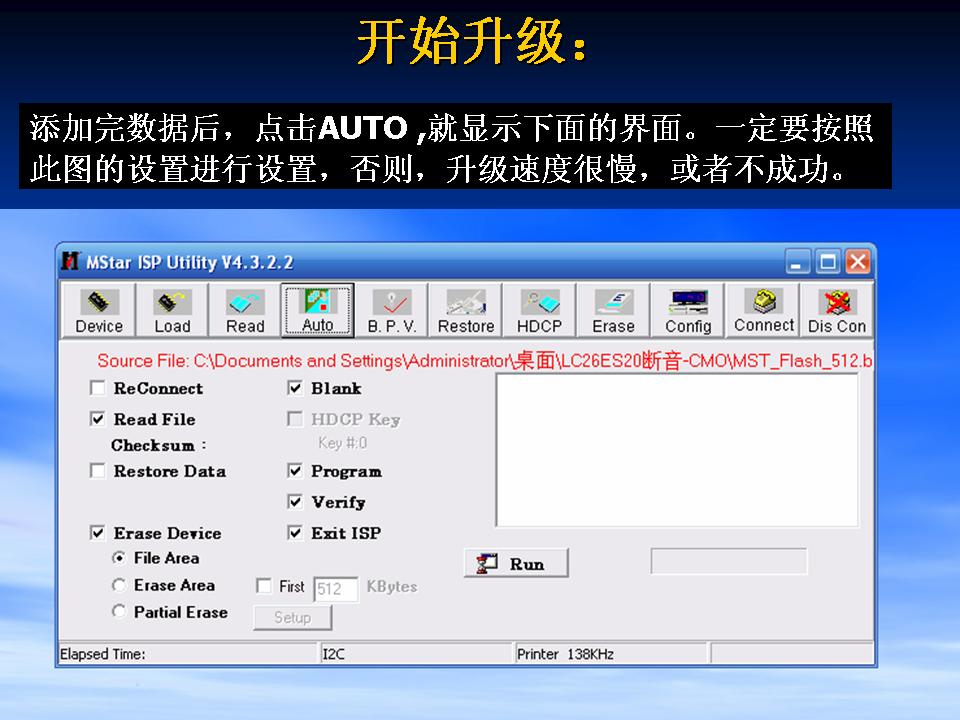Click the empty log output box
This screenshot has width=960, height=720.
pos(677,449)
